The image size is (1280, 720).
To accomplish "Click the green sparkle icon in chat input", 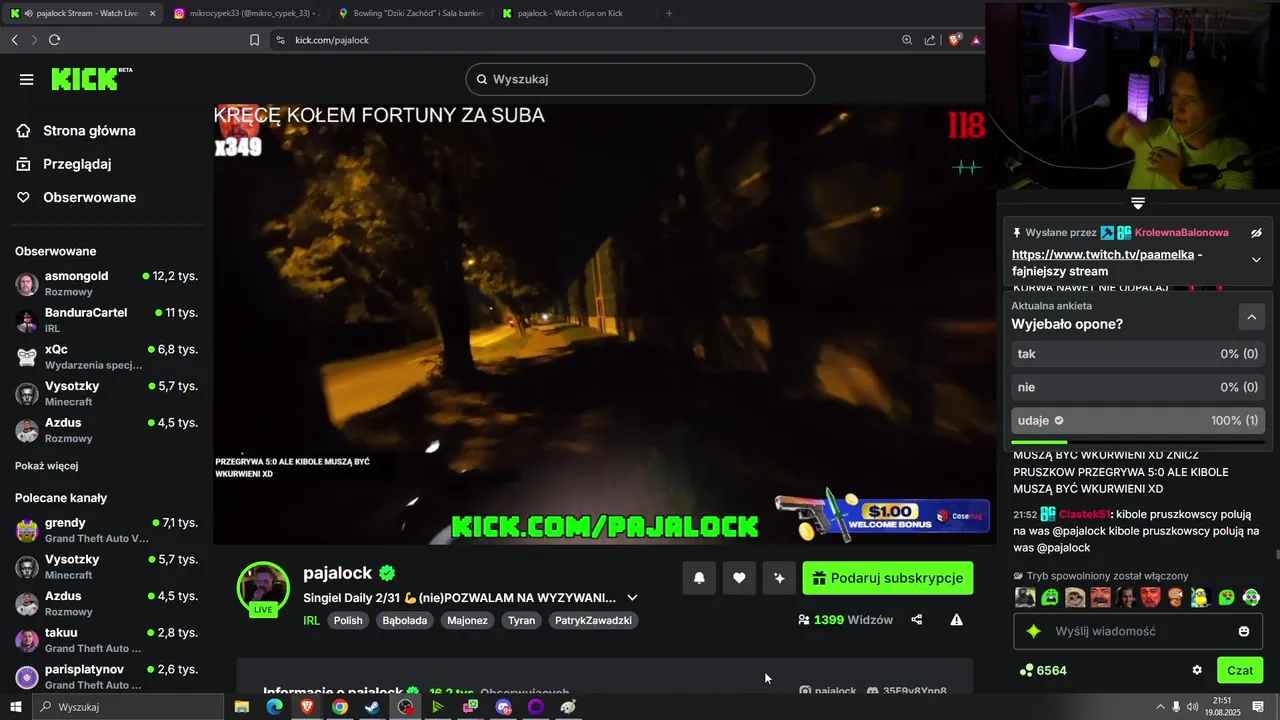I will pos(1034,632).
